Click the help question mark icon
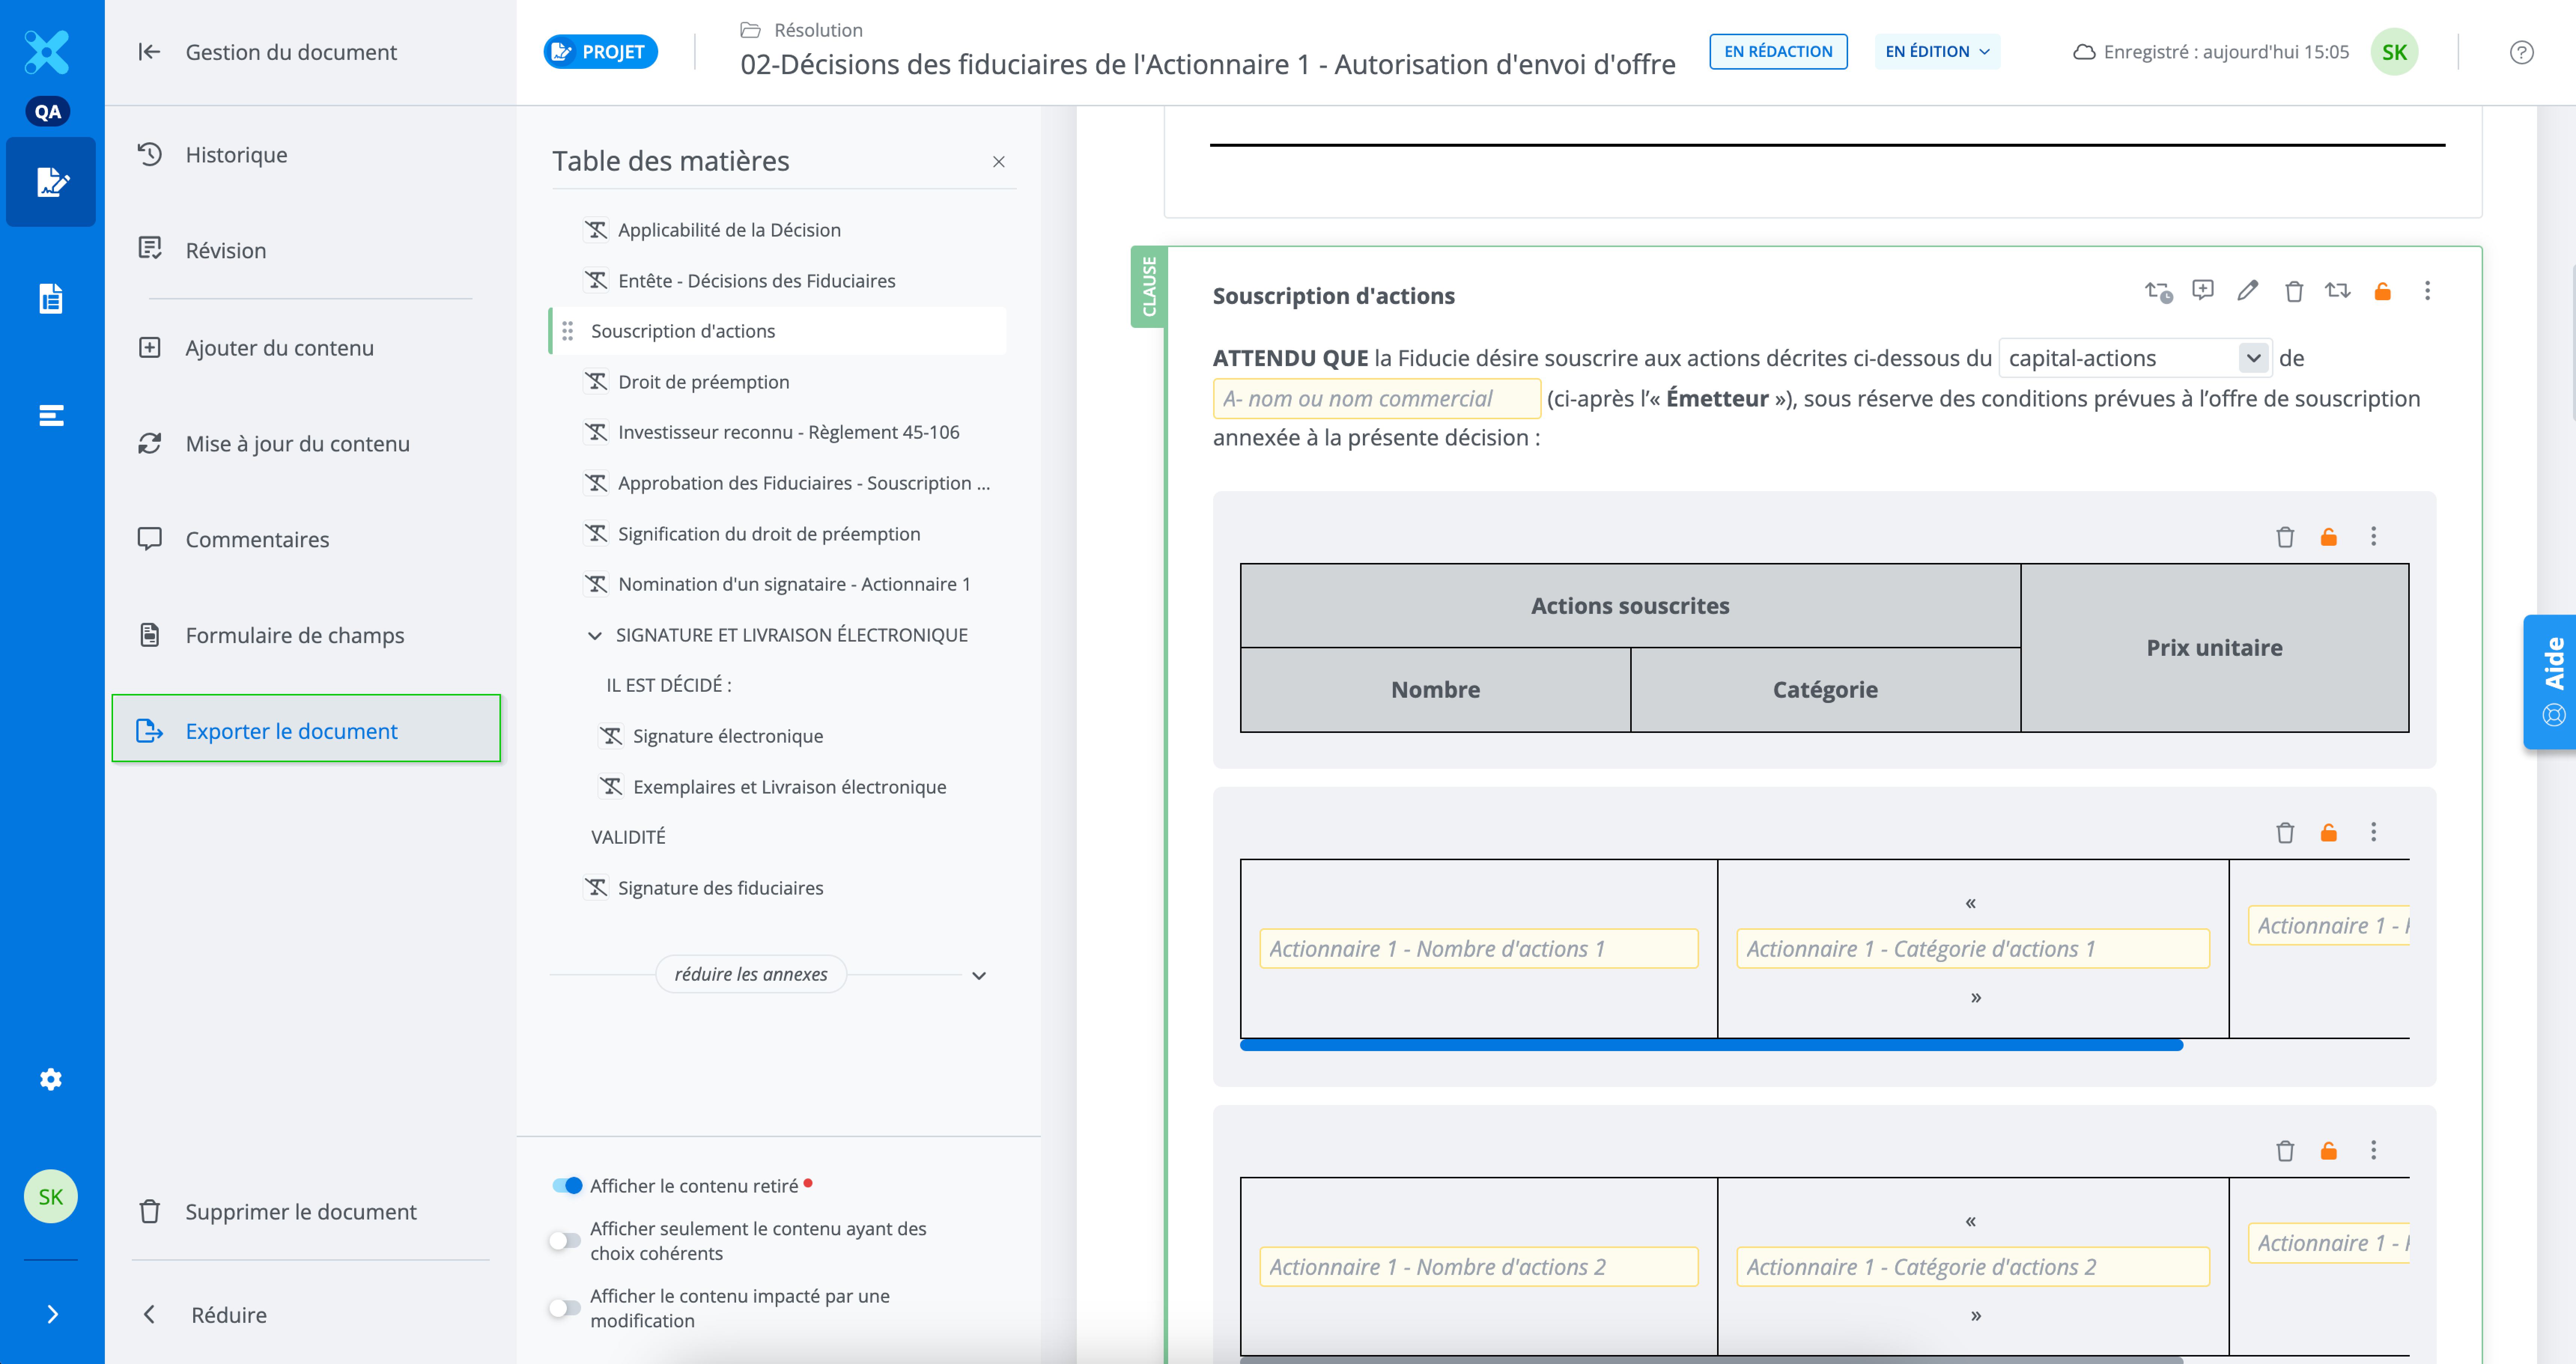Viewport: 2576px width, 1364px height. pyautogui.click(x=2521, y=52)
